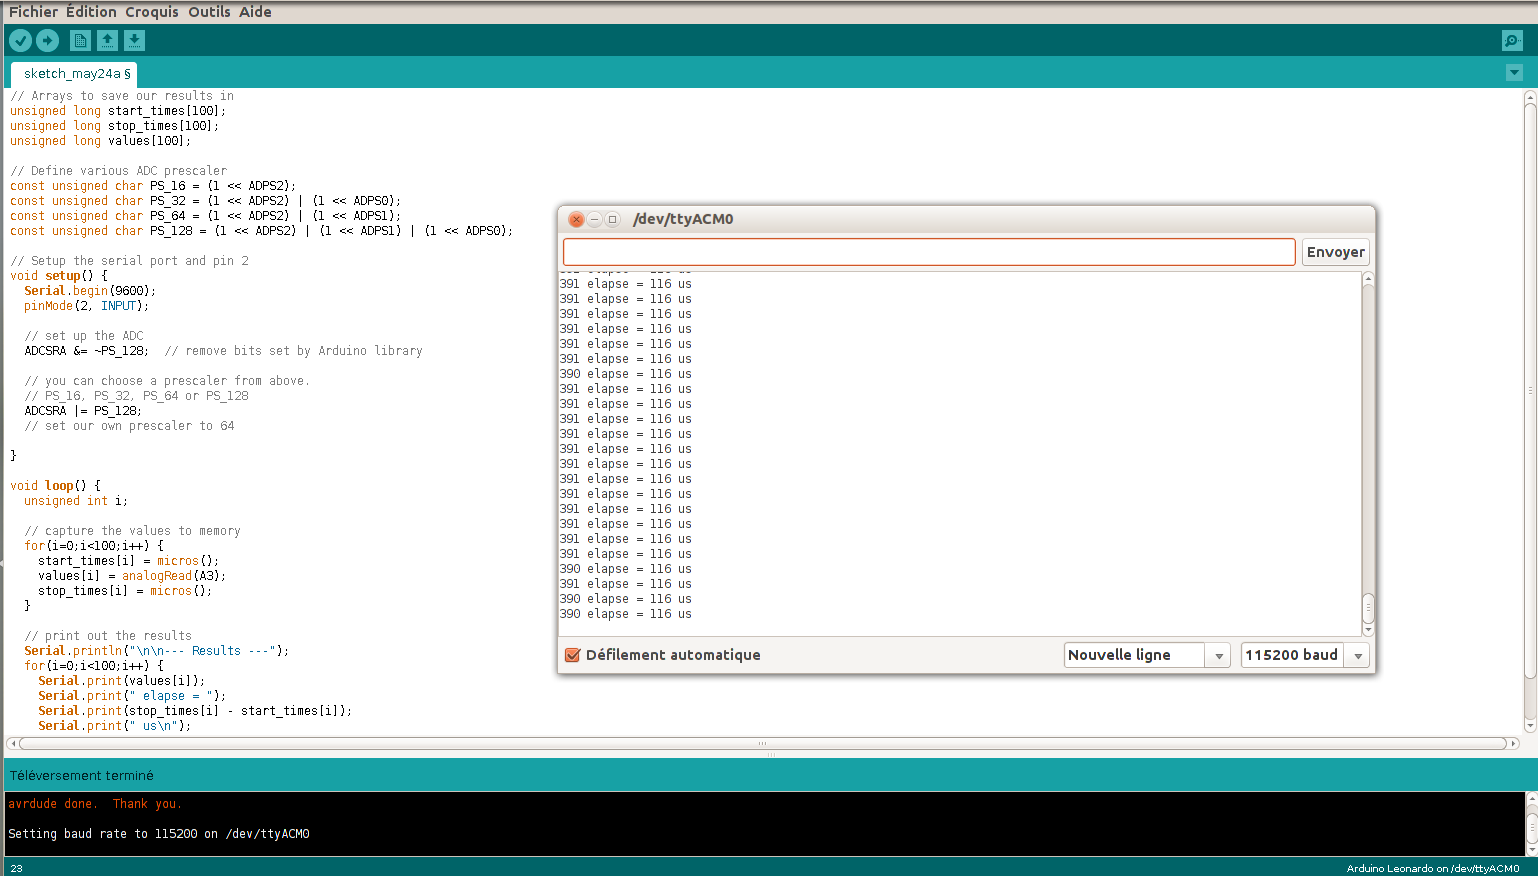Click the 'values[i] = analogRead(A3);' code line
Viewport: 1538px width, 876px height.
[x=132, y=576]
